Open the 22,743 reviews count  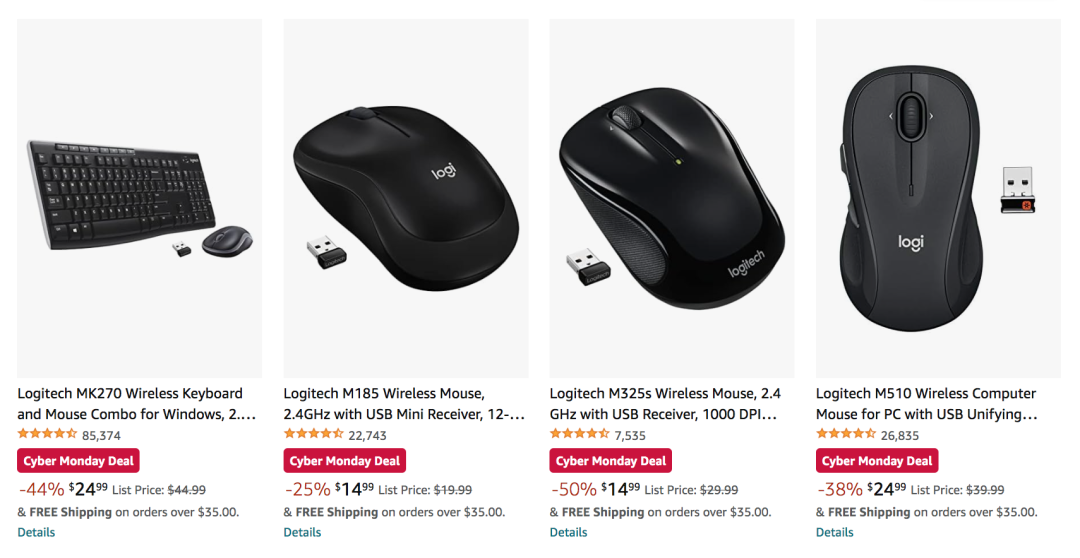(x=367, y=436)
